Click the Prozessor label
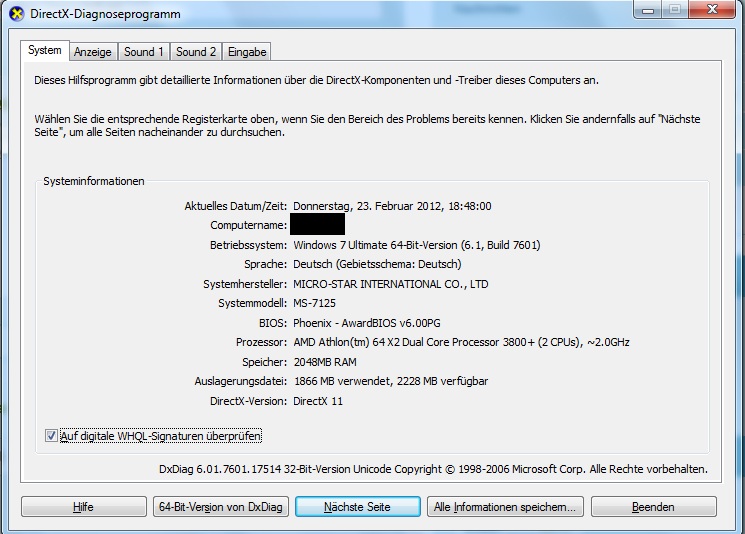This screenshot has height=534, width=745. (261, 342)
